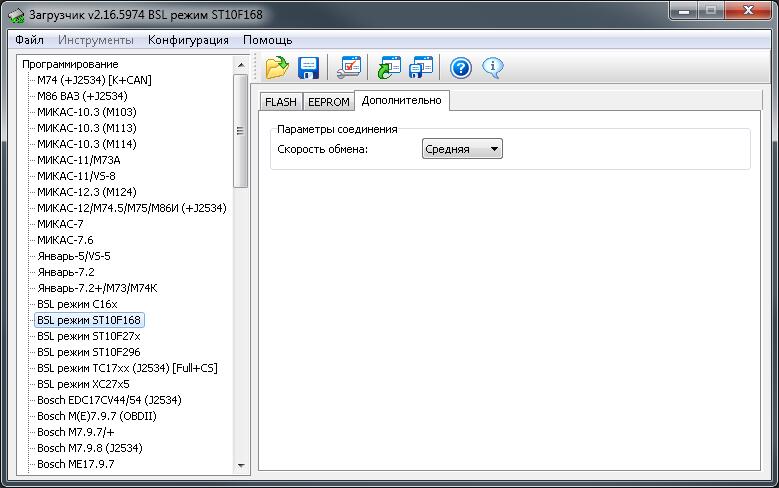Click the tree list scrollbar thumb
The height and width of the screenshot is (488, 779).
pos(240,131)
